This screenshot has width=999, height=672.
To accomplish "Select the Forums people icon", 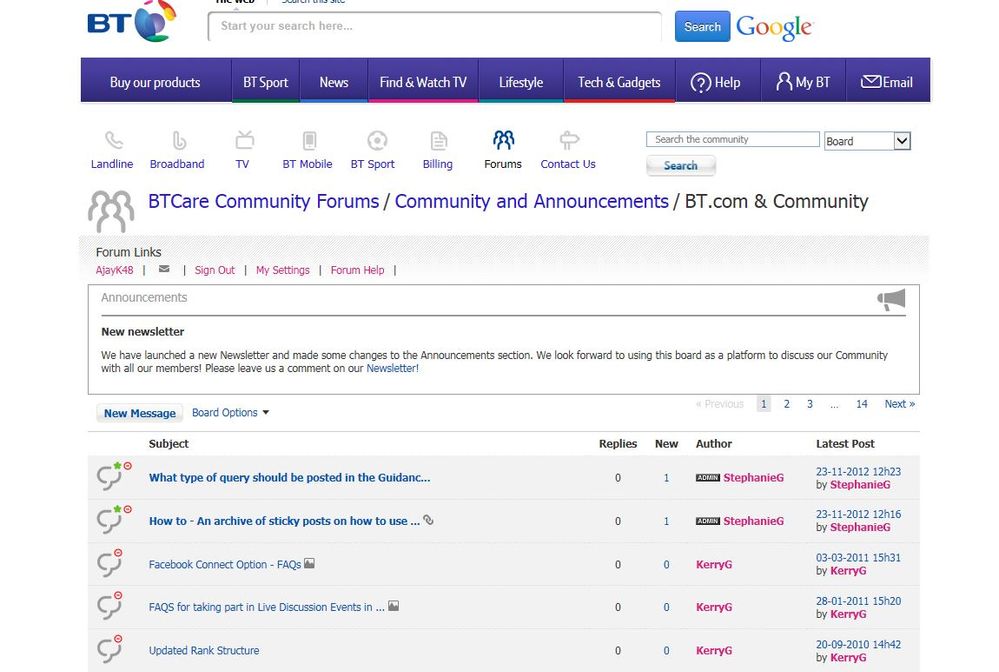I will pyautogui.click(x=503, y=139).
